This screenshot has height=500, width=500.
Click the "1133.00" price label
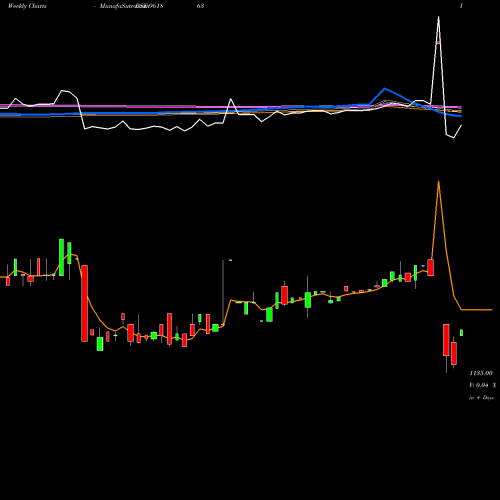pos(481,373)
